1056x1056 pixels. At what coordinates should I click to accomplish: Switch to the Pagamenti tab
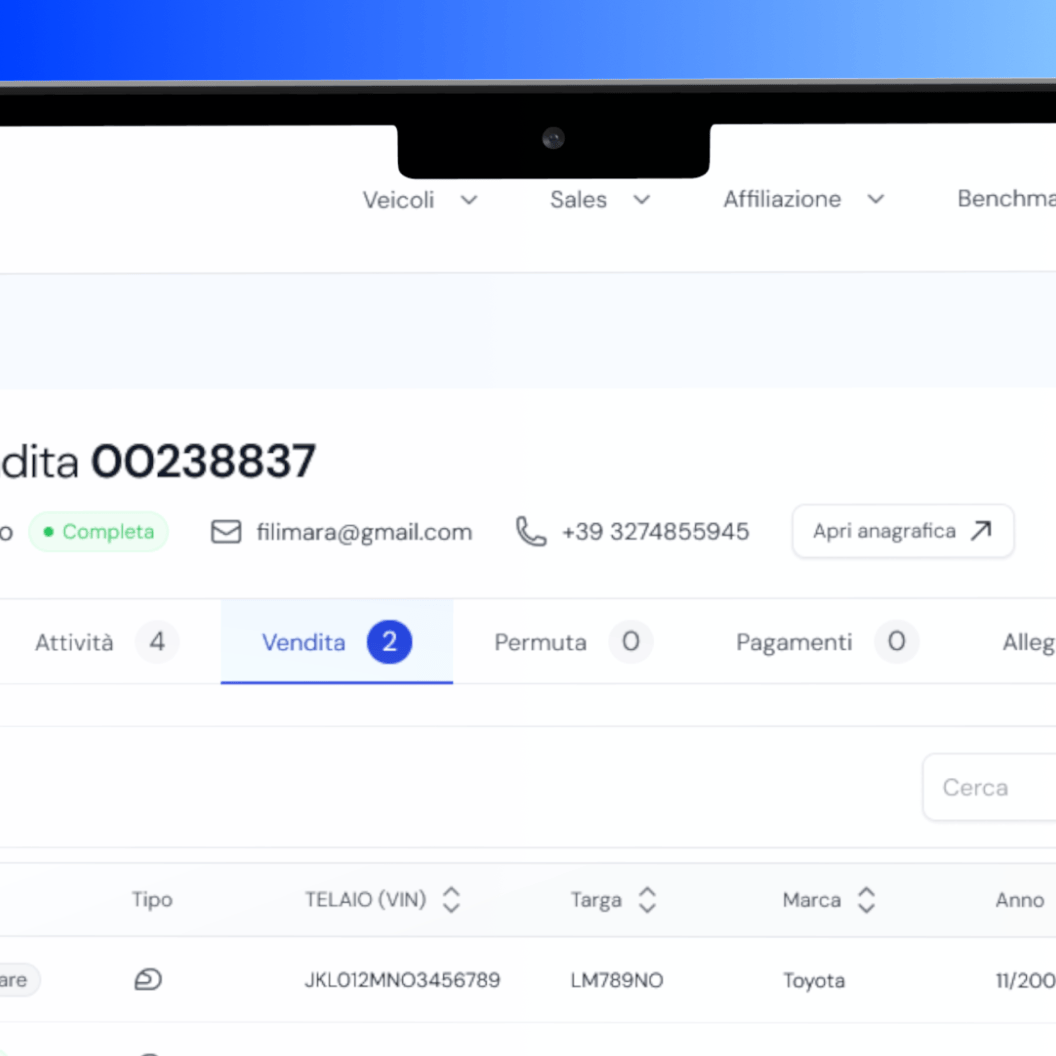(827, 642)
